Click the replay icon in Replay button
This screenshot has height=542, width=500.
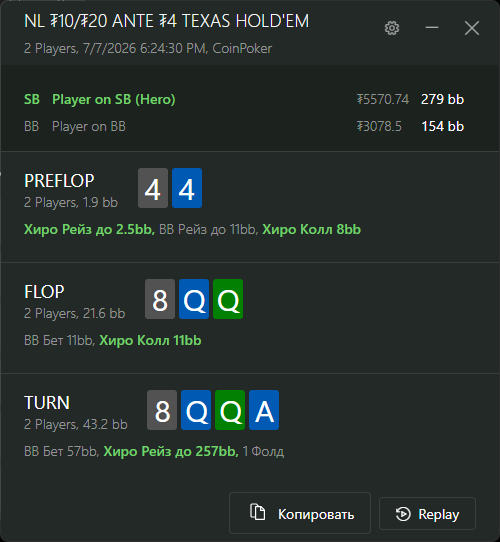point(403,514)
